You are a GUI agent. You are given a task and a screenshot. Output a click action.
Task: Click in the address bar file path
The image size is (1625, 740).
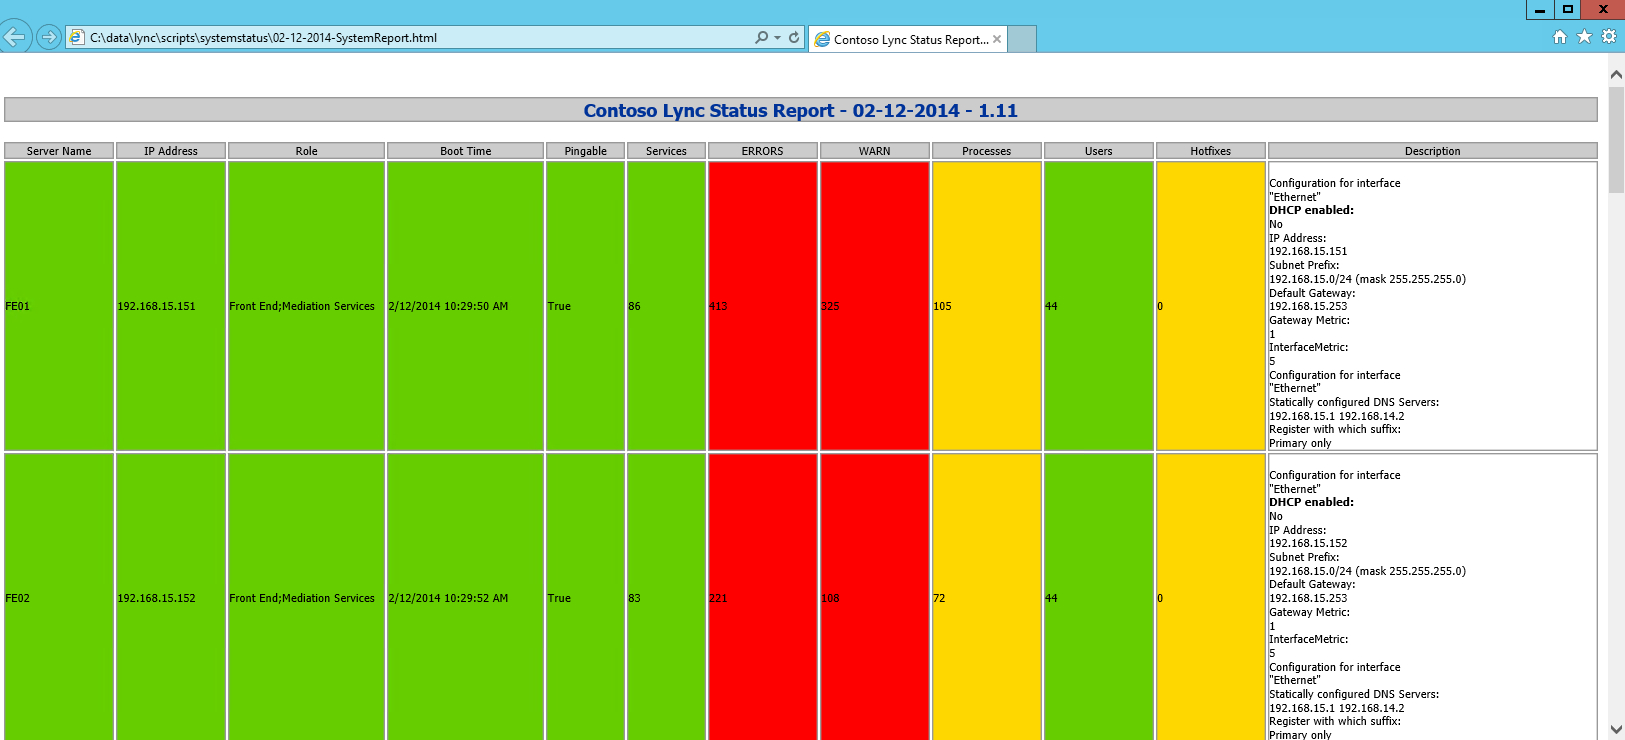point(264,38)
